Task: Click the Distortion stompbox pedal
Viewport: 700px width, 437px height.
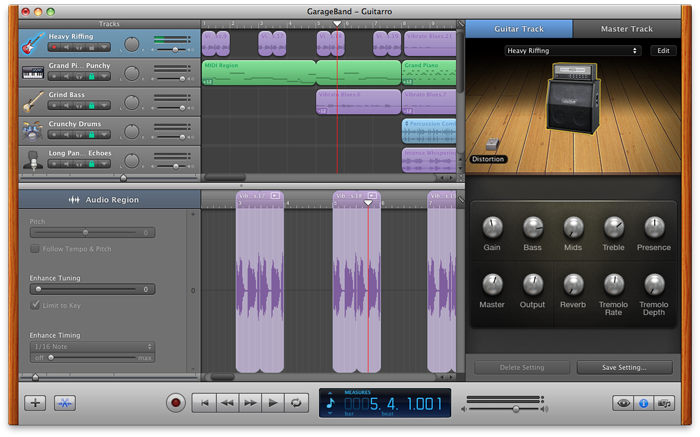Action: pos(492,144)
